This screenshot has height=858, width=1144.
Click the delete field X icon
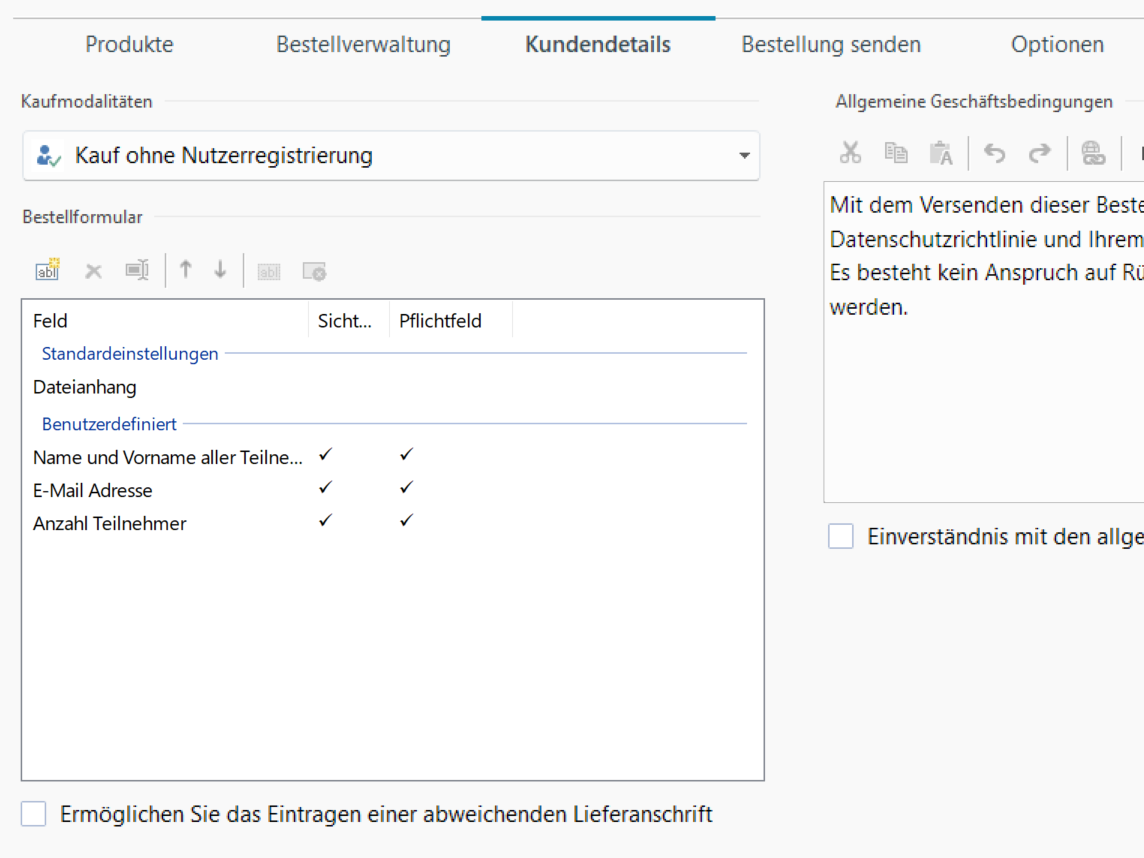point(93,271)
